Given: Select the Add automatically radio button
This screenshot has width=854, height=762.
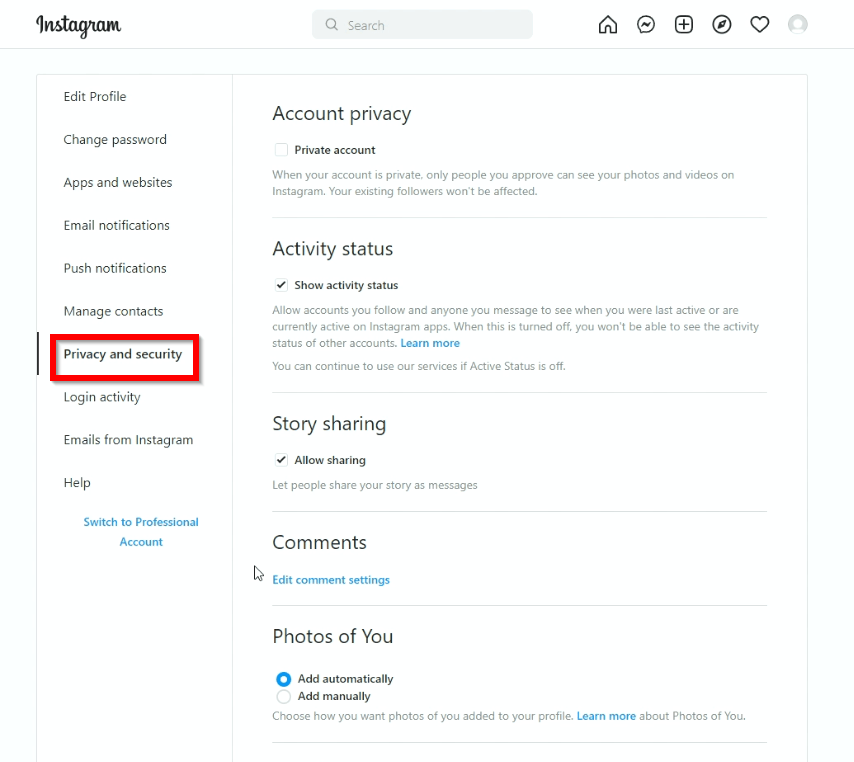Looking at the screenshot, I should click(283, 678).
